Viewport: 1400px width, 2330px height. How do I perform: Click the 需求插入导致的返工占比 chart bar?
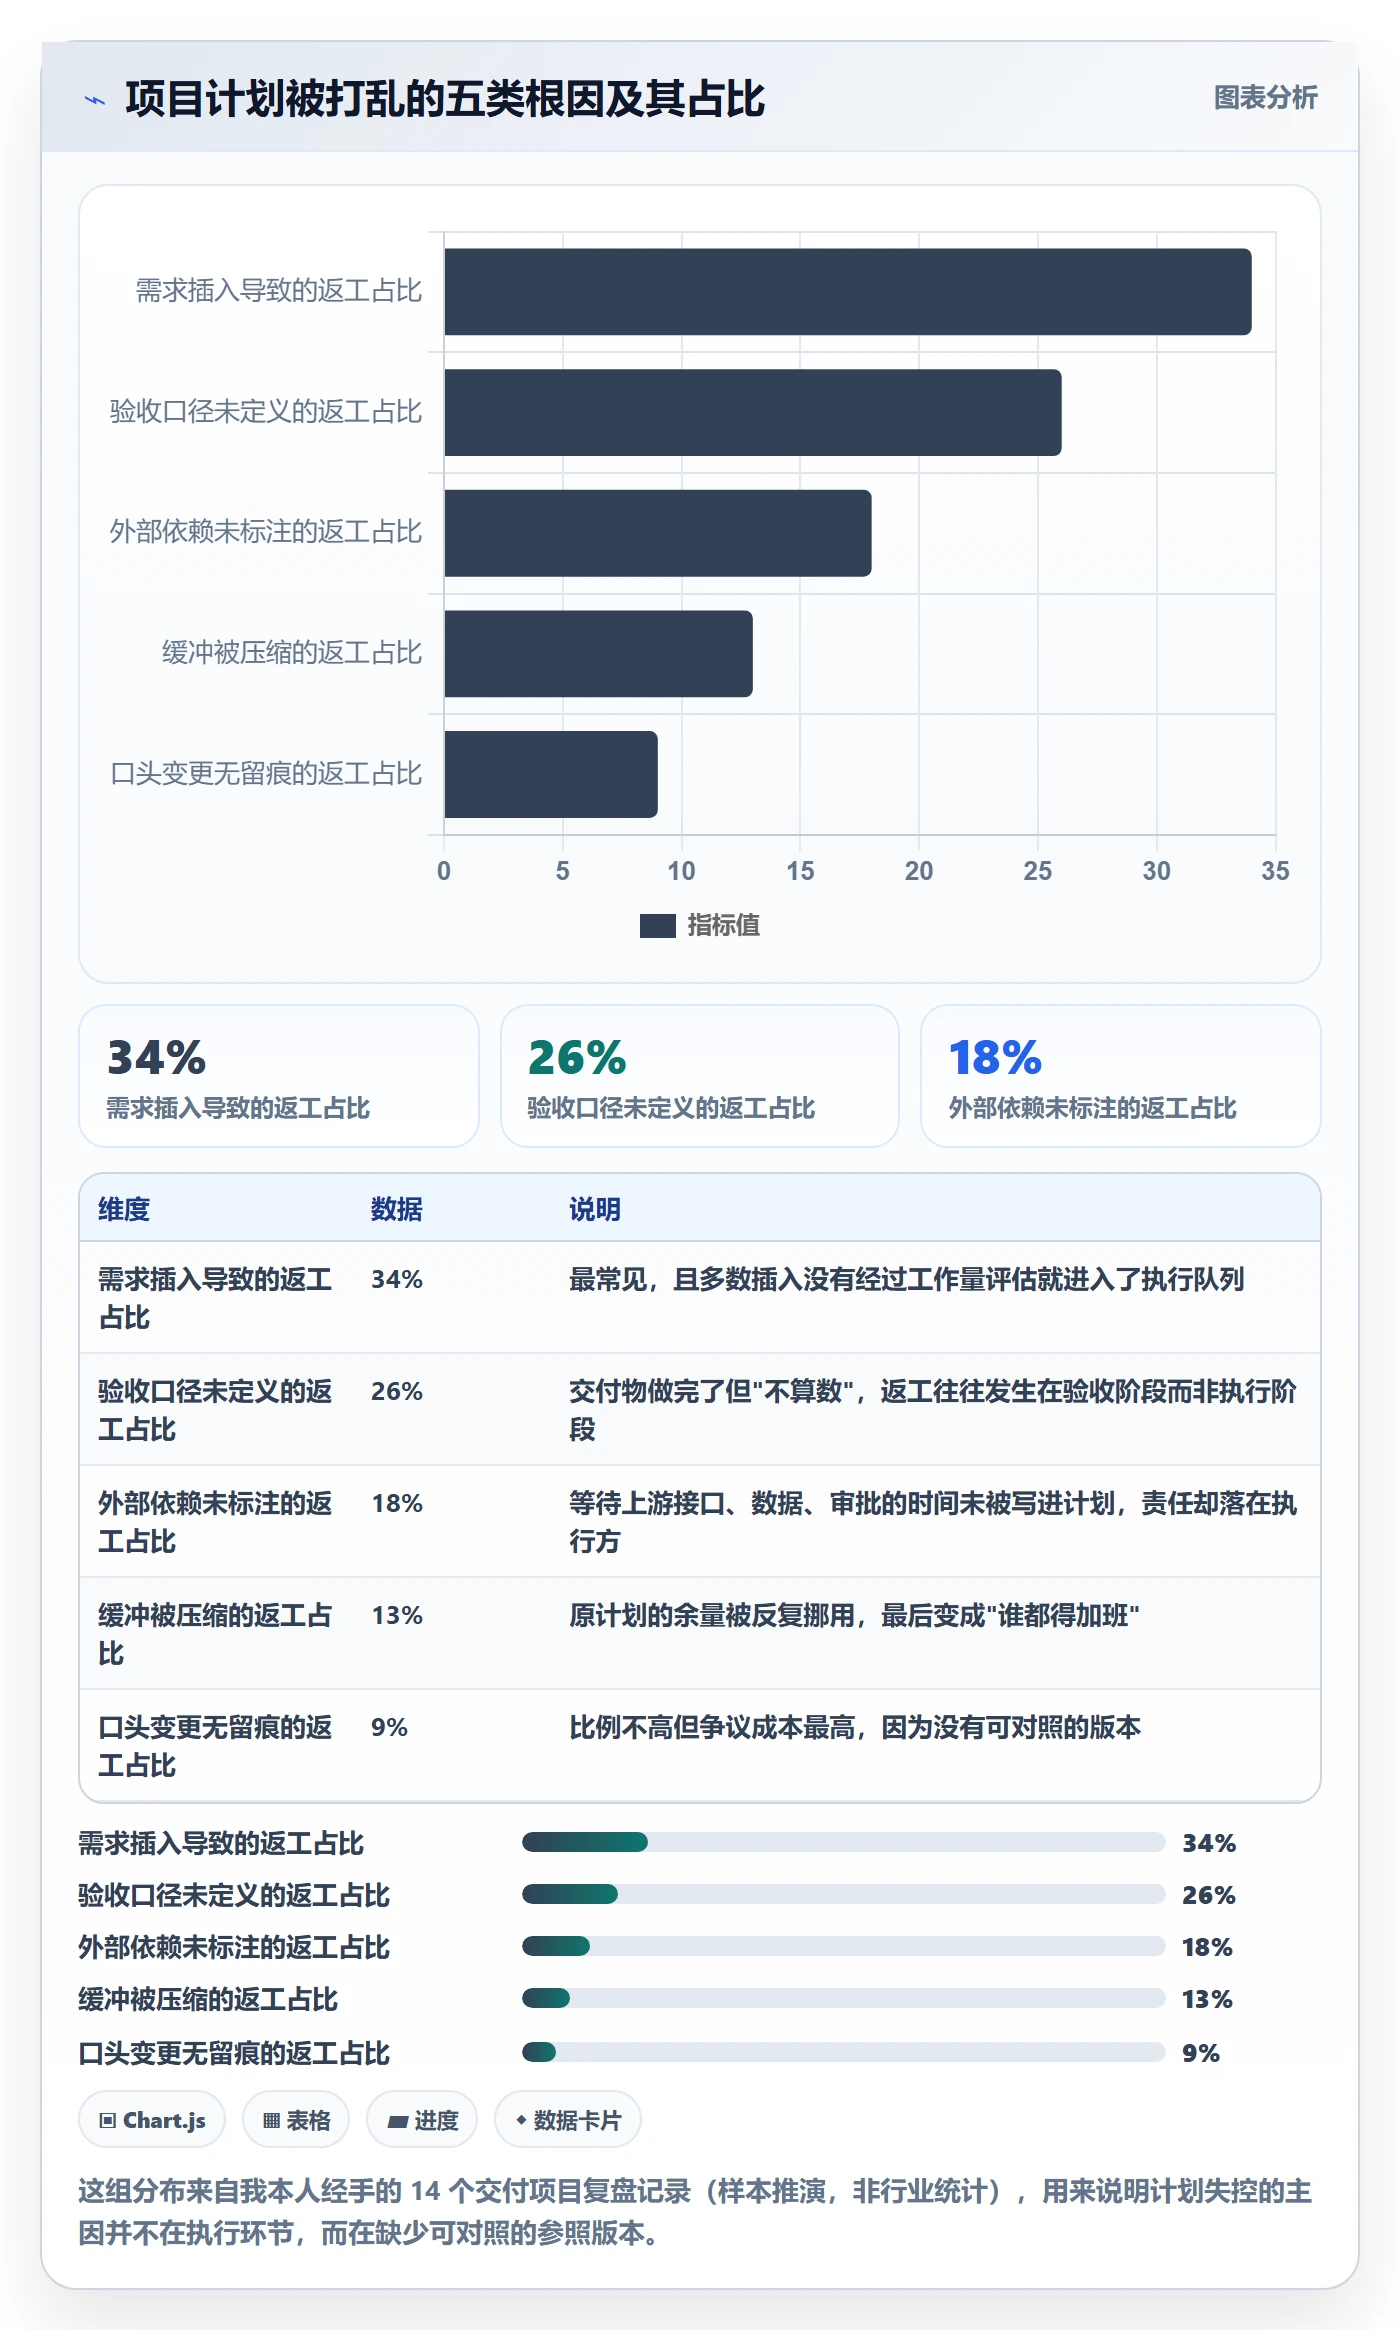[848, 292]
